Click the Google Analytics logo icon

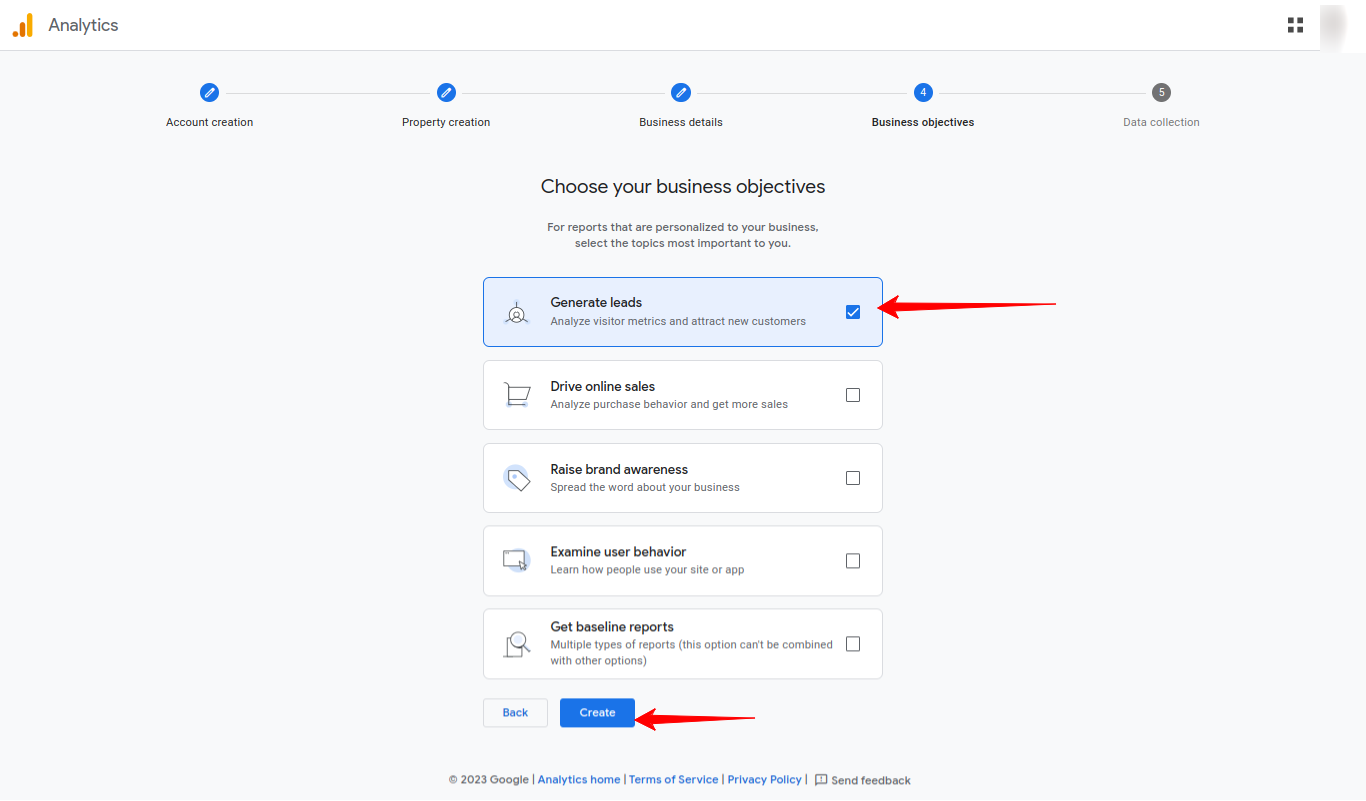coord(23,25)
